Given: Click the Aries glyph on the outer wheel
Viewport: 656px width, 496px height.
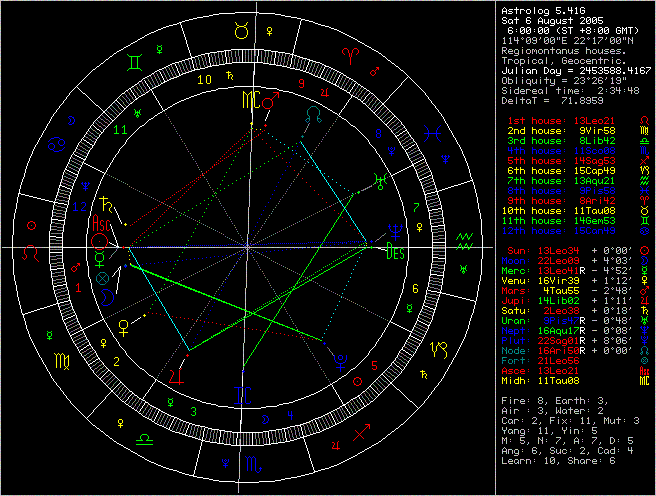Looking at the screenshot, I should 349,52.
